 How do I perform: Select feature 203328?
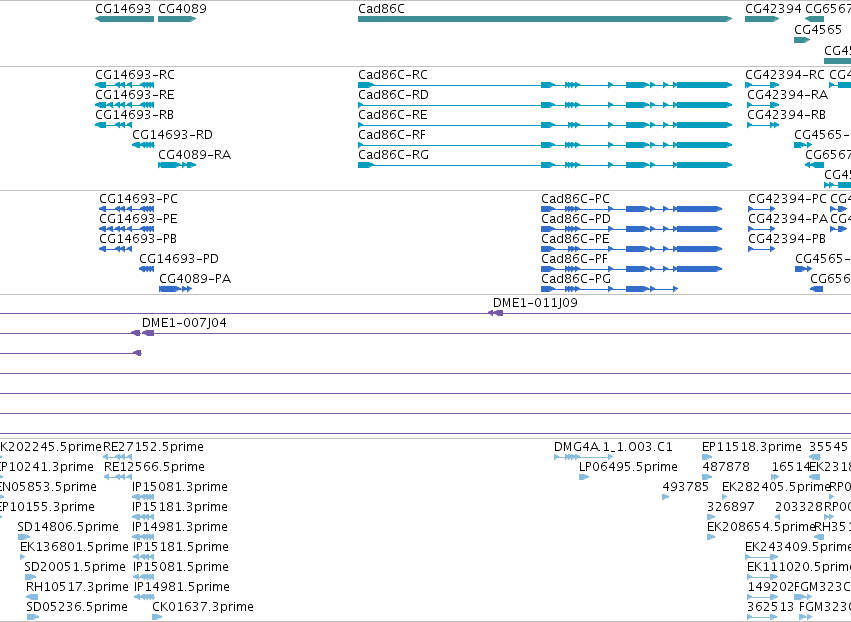799,507
